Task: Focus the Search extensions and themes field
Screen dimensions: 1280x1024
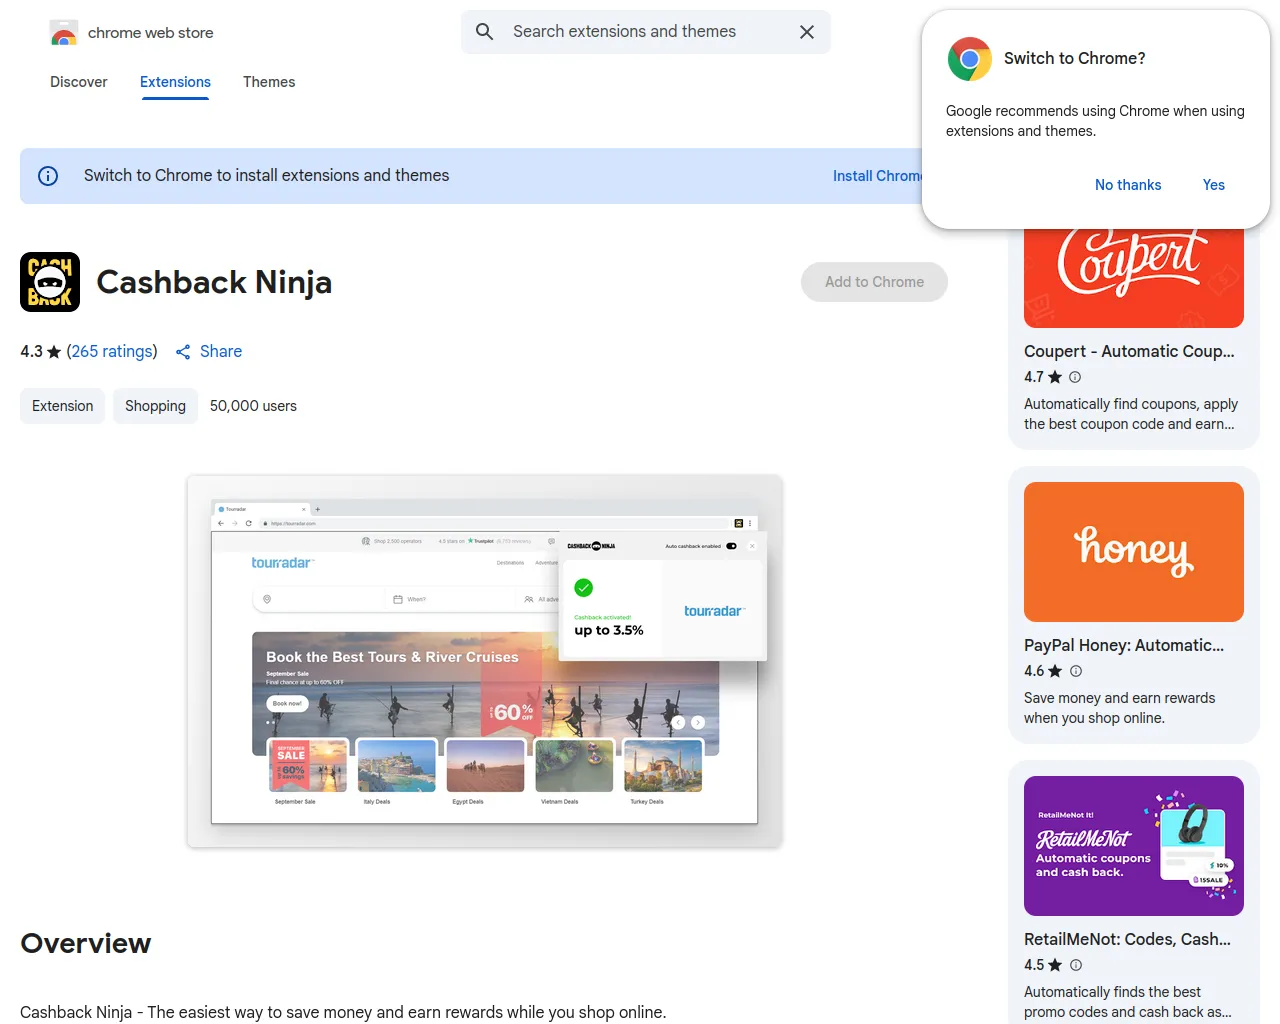Action: click(x=645, y=32)
